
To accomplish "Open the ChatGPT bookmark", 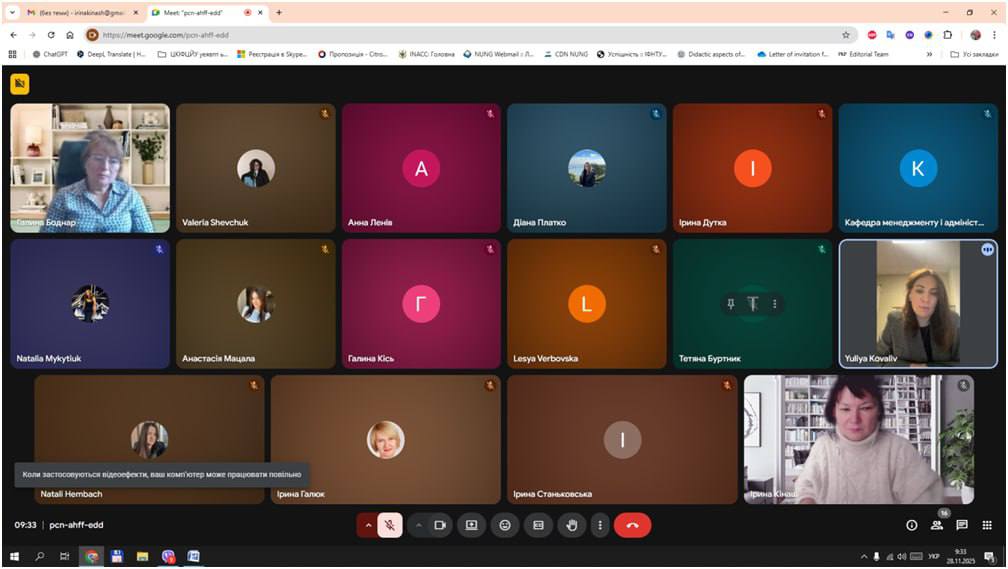I will coord(49,54).
